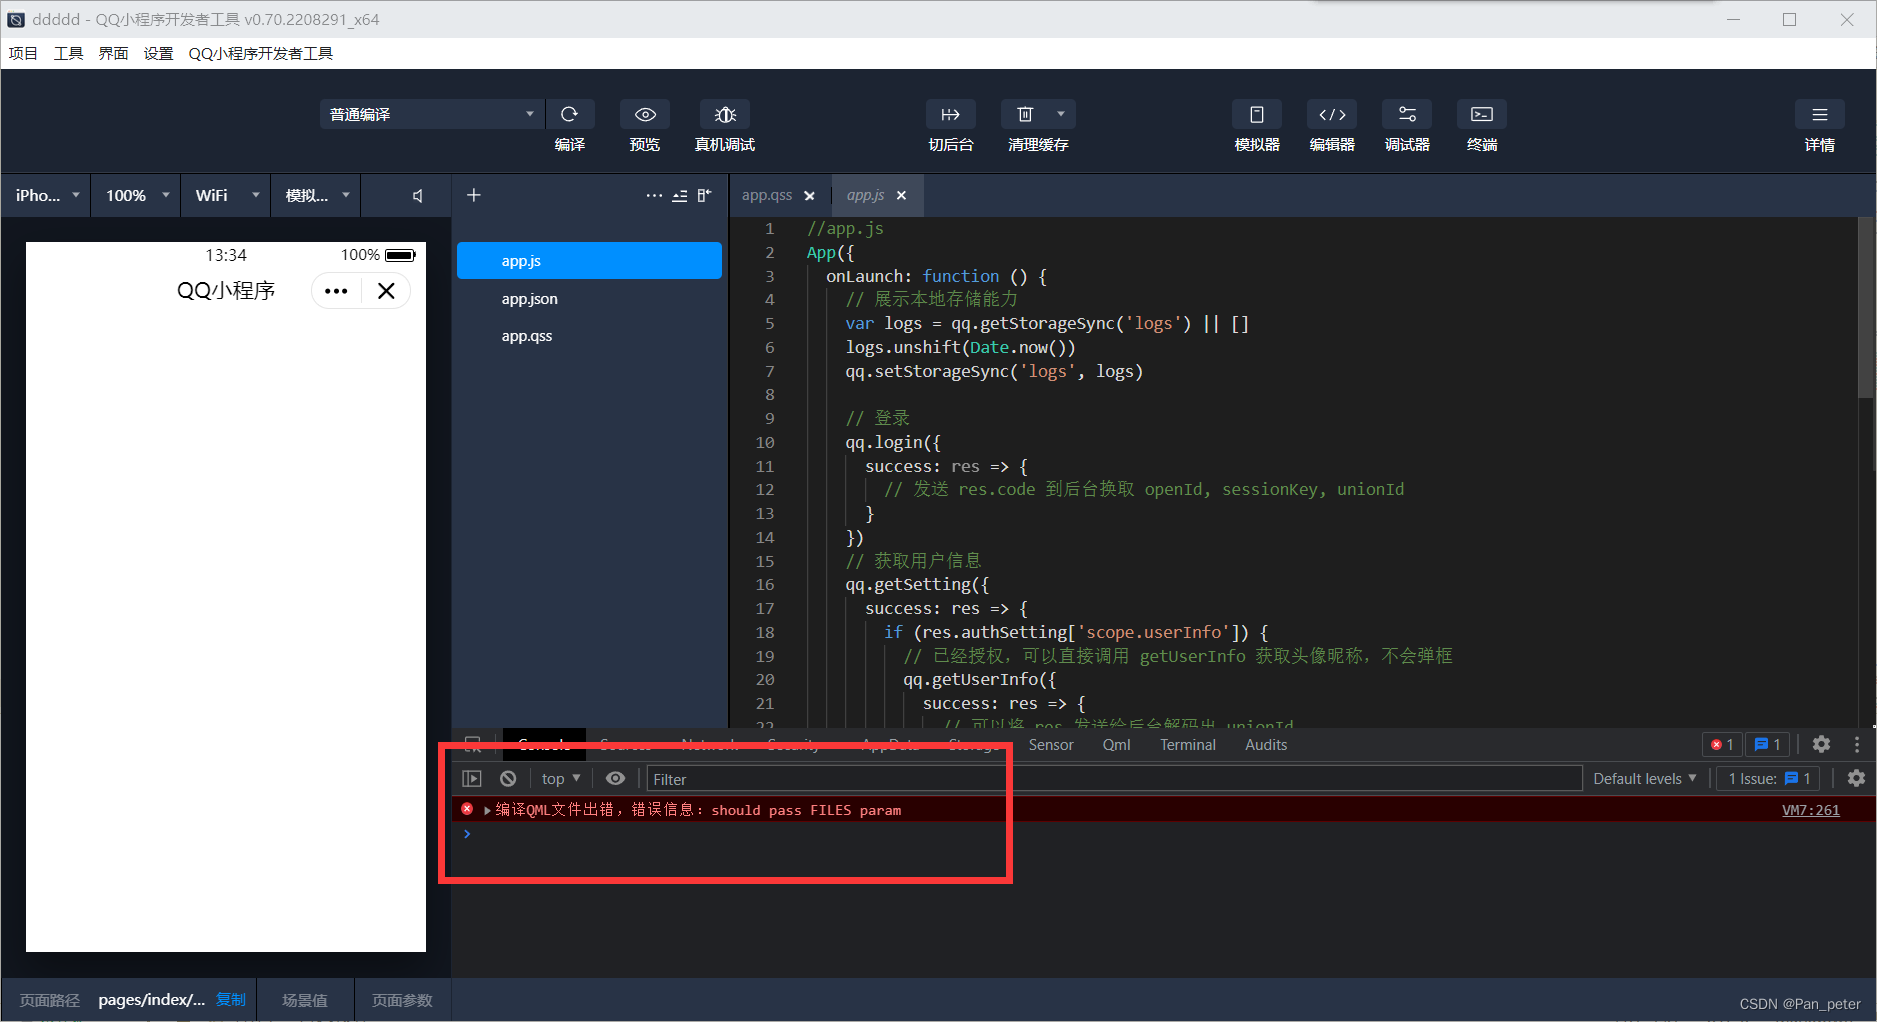
Task: Close the app.qss editor tab
Action: 810,196
